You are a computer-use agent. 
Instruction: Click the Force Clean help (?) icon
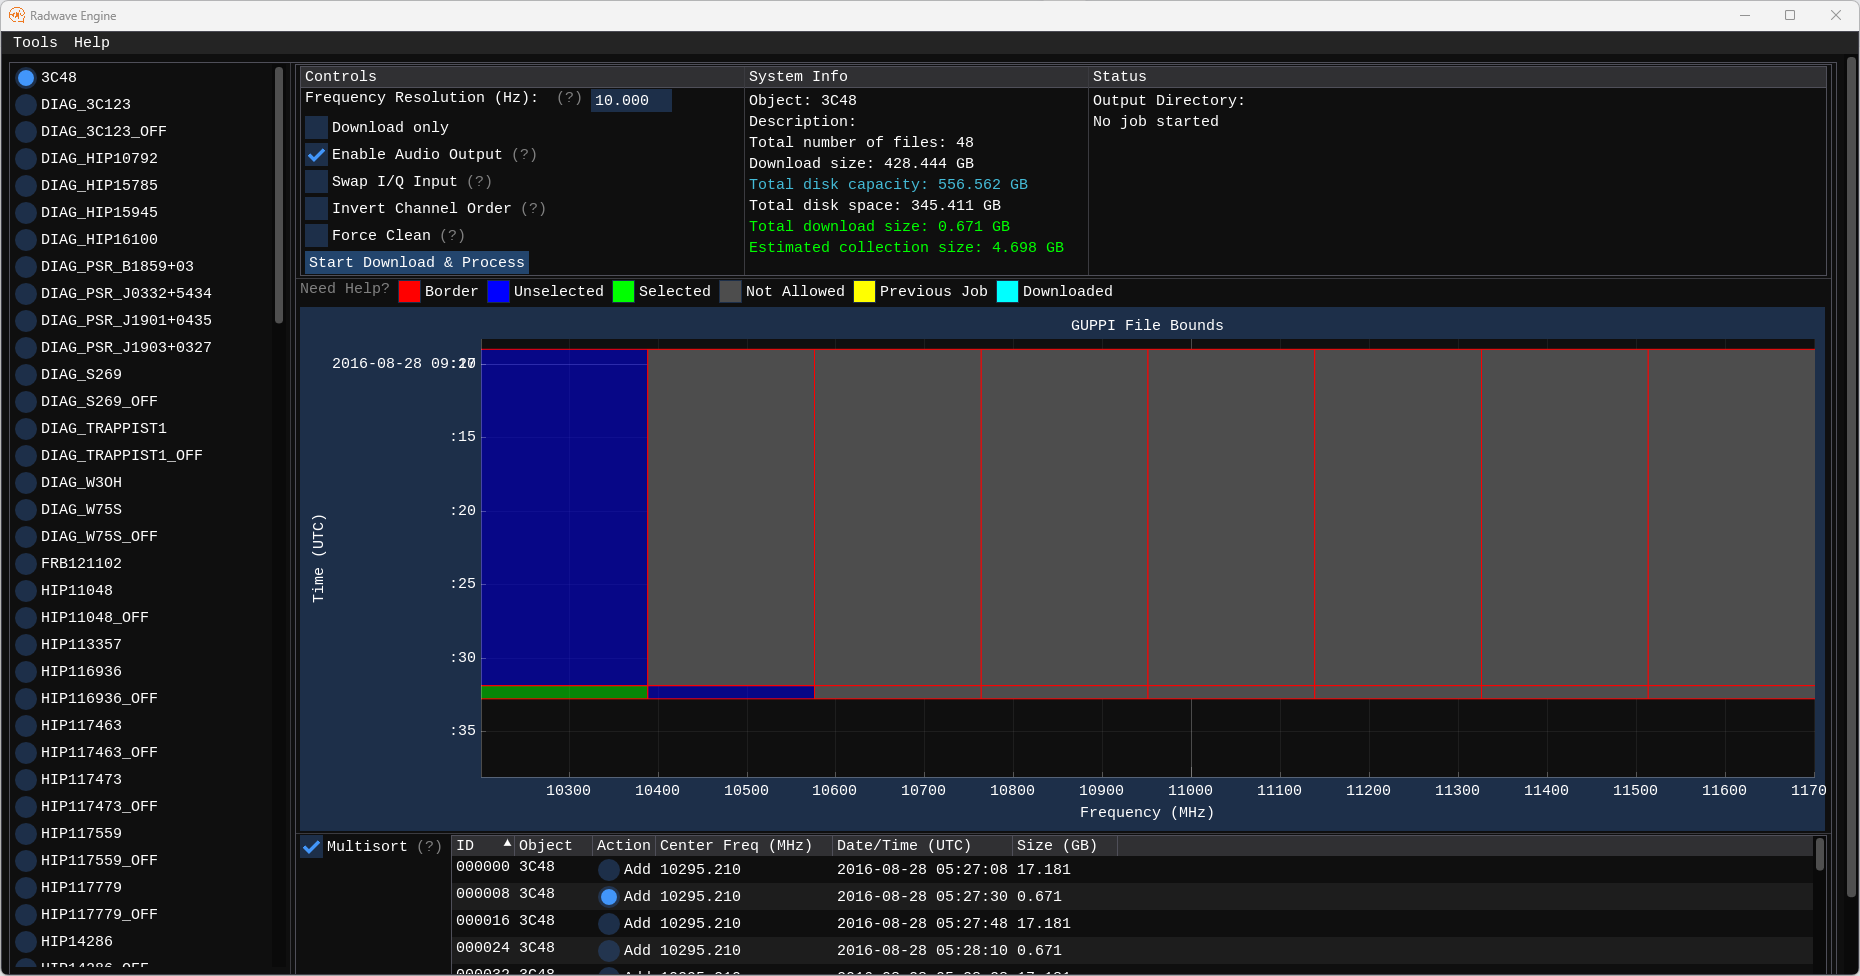coord(452,235)
